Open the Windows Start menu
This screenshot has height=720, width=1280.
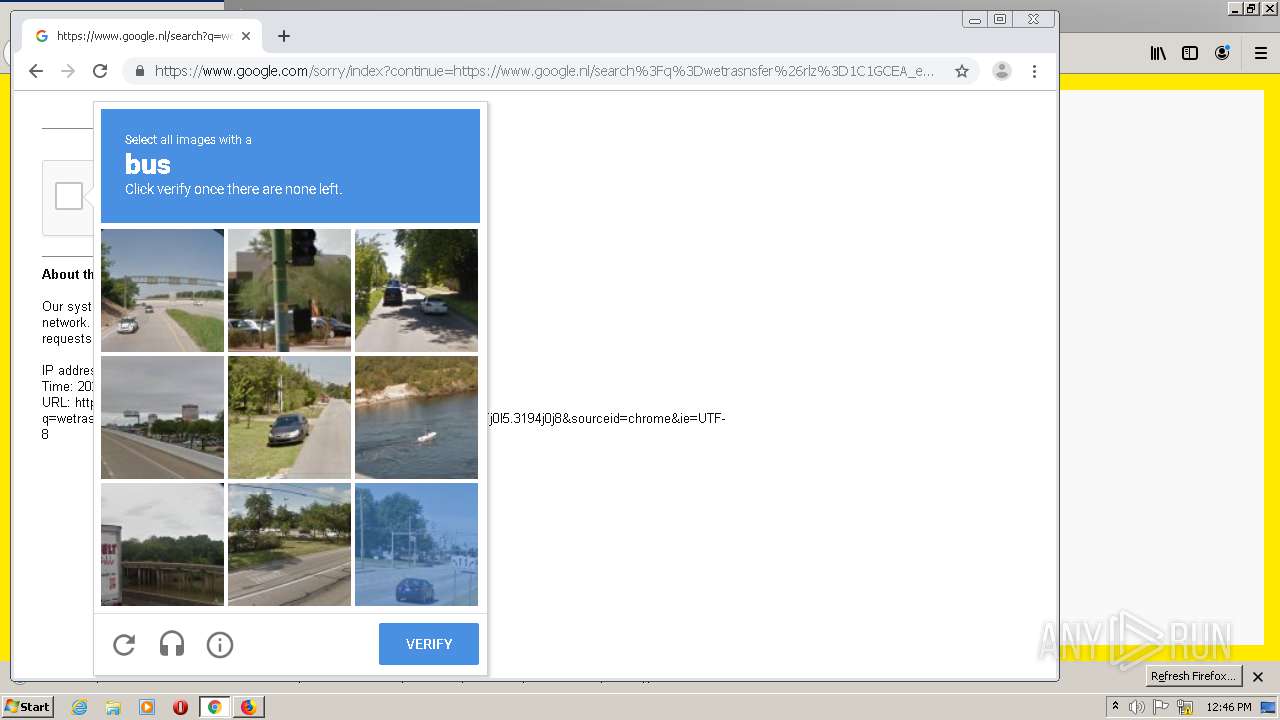tap(27, 707)
